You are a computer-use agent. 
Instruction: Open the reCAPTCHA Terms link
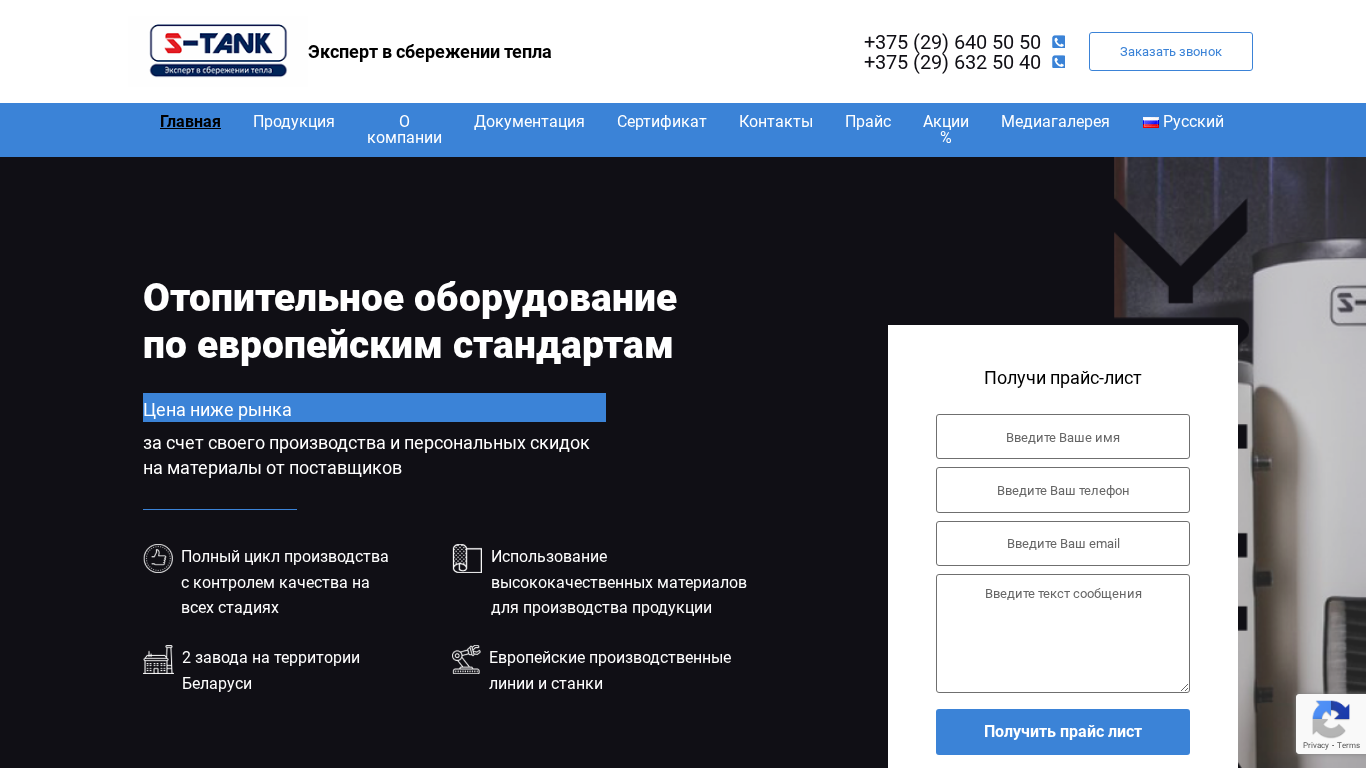(1349, 745)
